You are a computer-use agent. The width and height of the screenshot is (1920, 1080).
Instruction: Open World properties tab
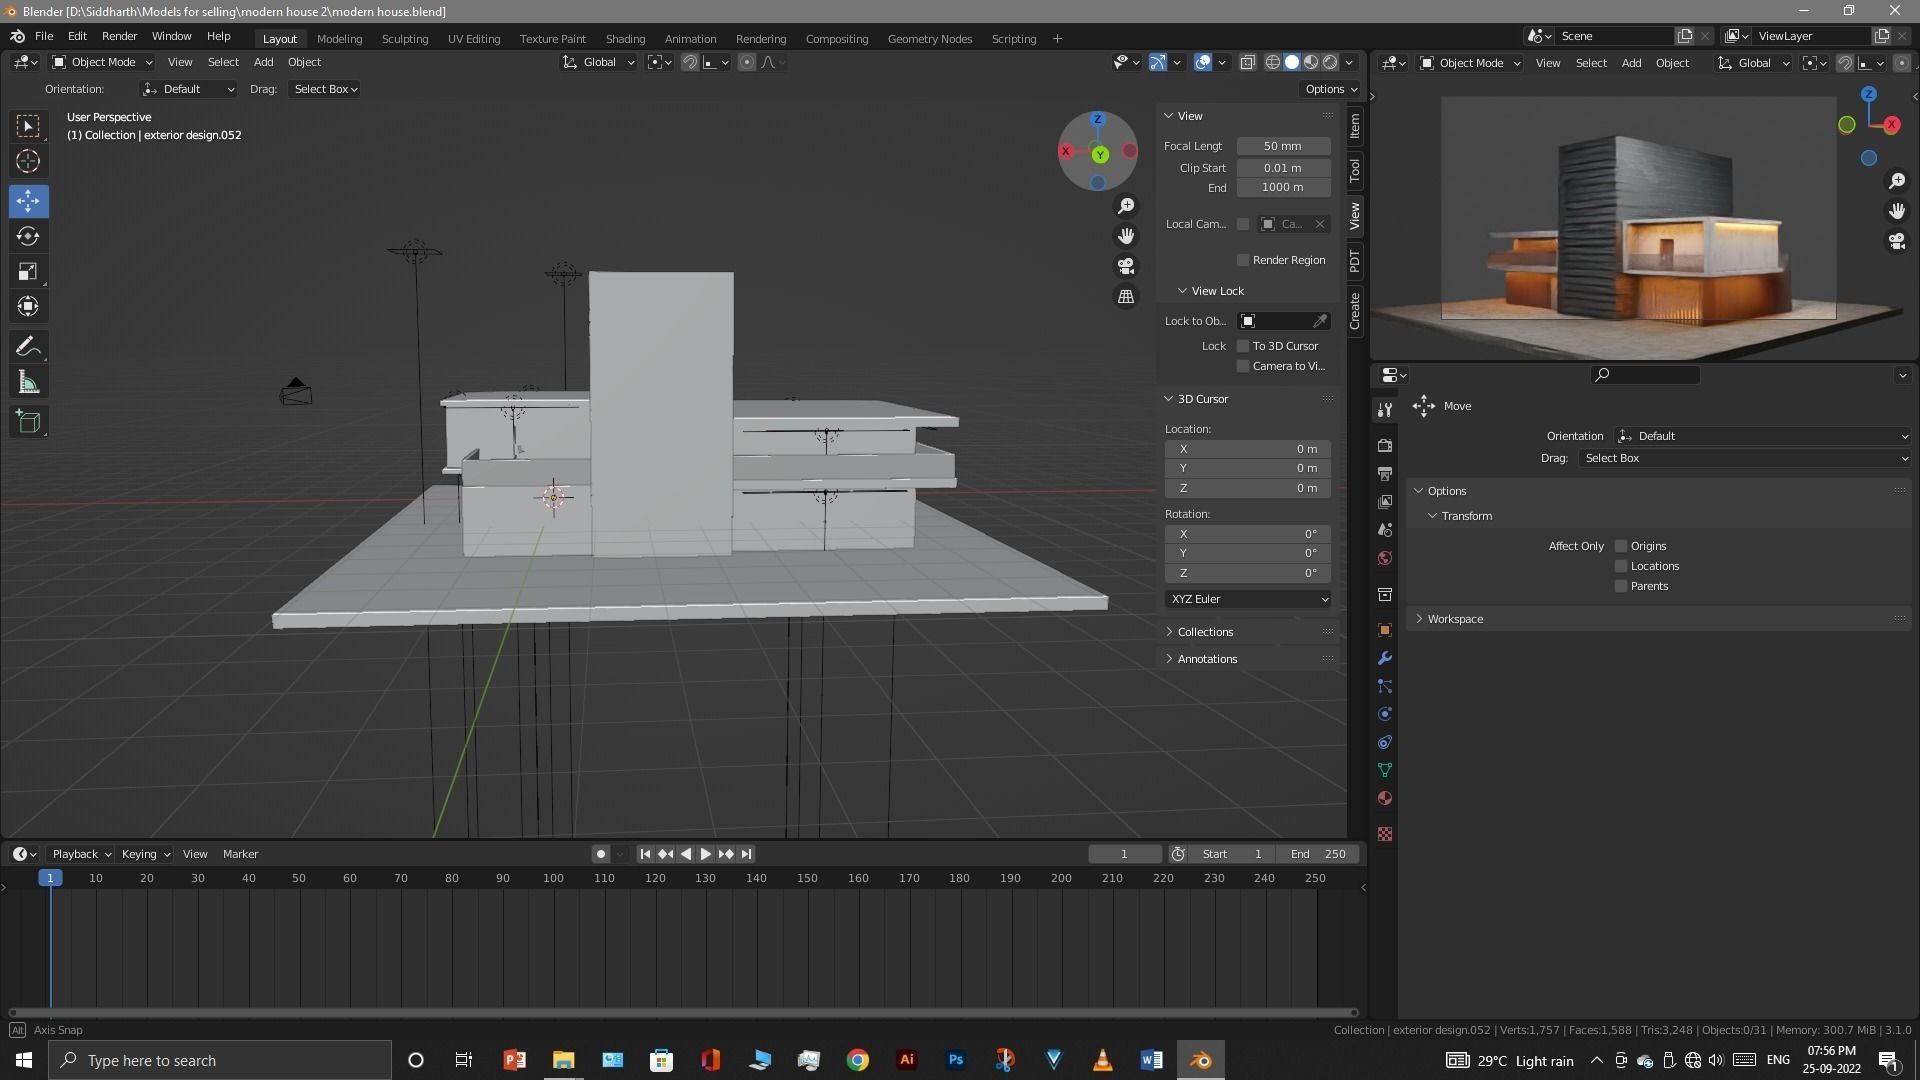coord(1385,557)
